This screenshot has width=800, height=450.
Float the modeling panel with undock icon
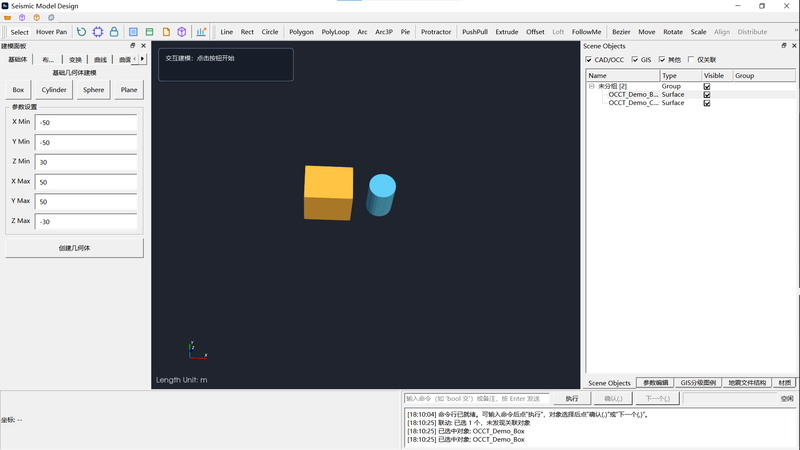133,45
